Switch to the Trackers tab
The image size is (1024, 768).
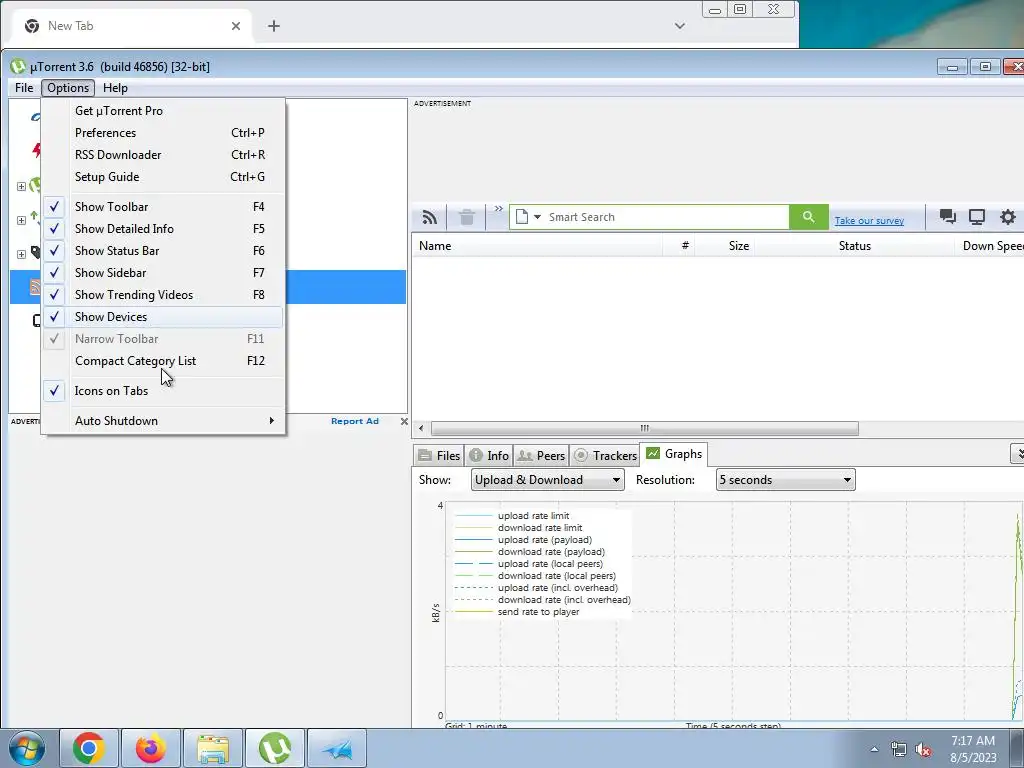click(x=605, y=455)
